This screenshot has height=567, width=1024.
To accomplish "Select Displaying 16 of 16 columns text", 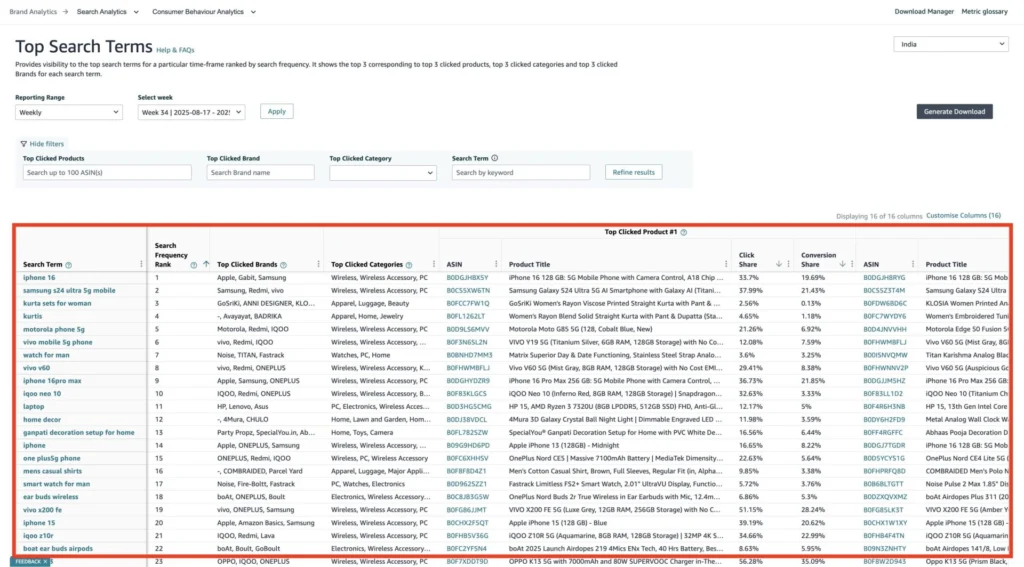I will [x=879, y=216].
